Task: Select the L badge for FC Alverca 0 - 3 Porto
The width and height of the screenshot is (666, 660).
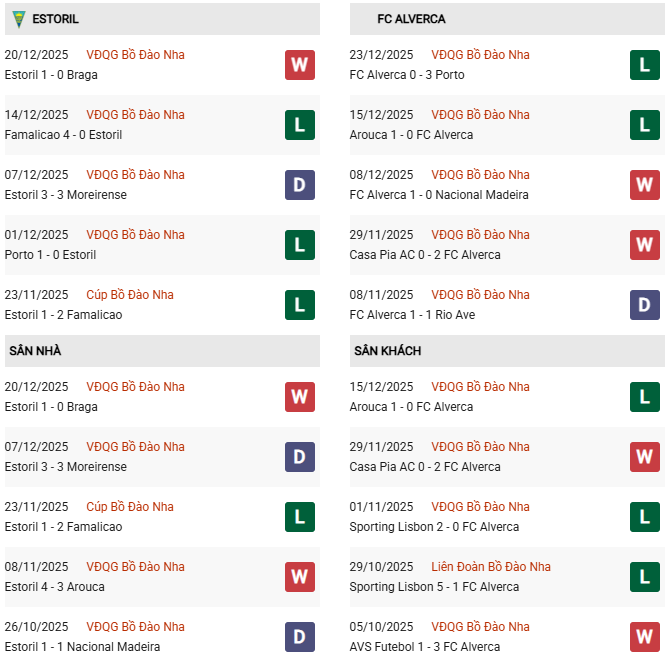Action: [x=645, y=65]
